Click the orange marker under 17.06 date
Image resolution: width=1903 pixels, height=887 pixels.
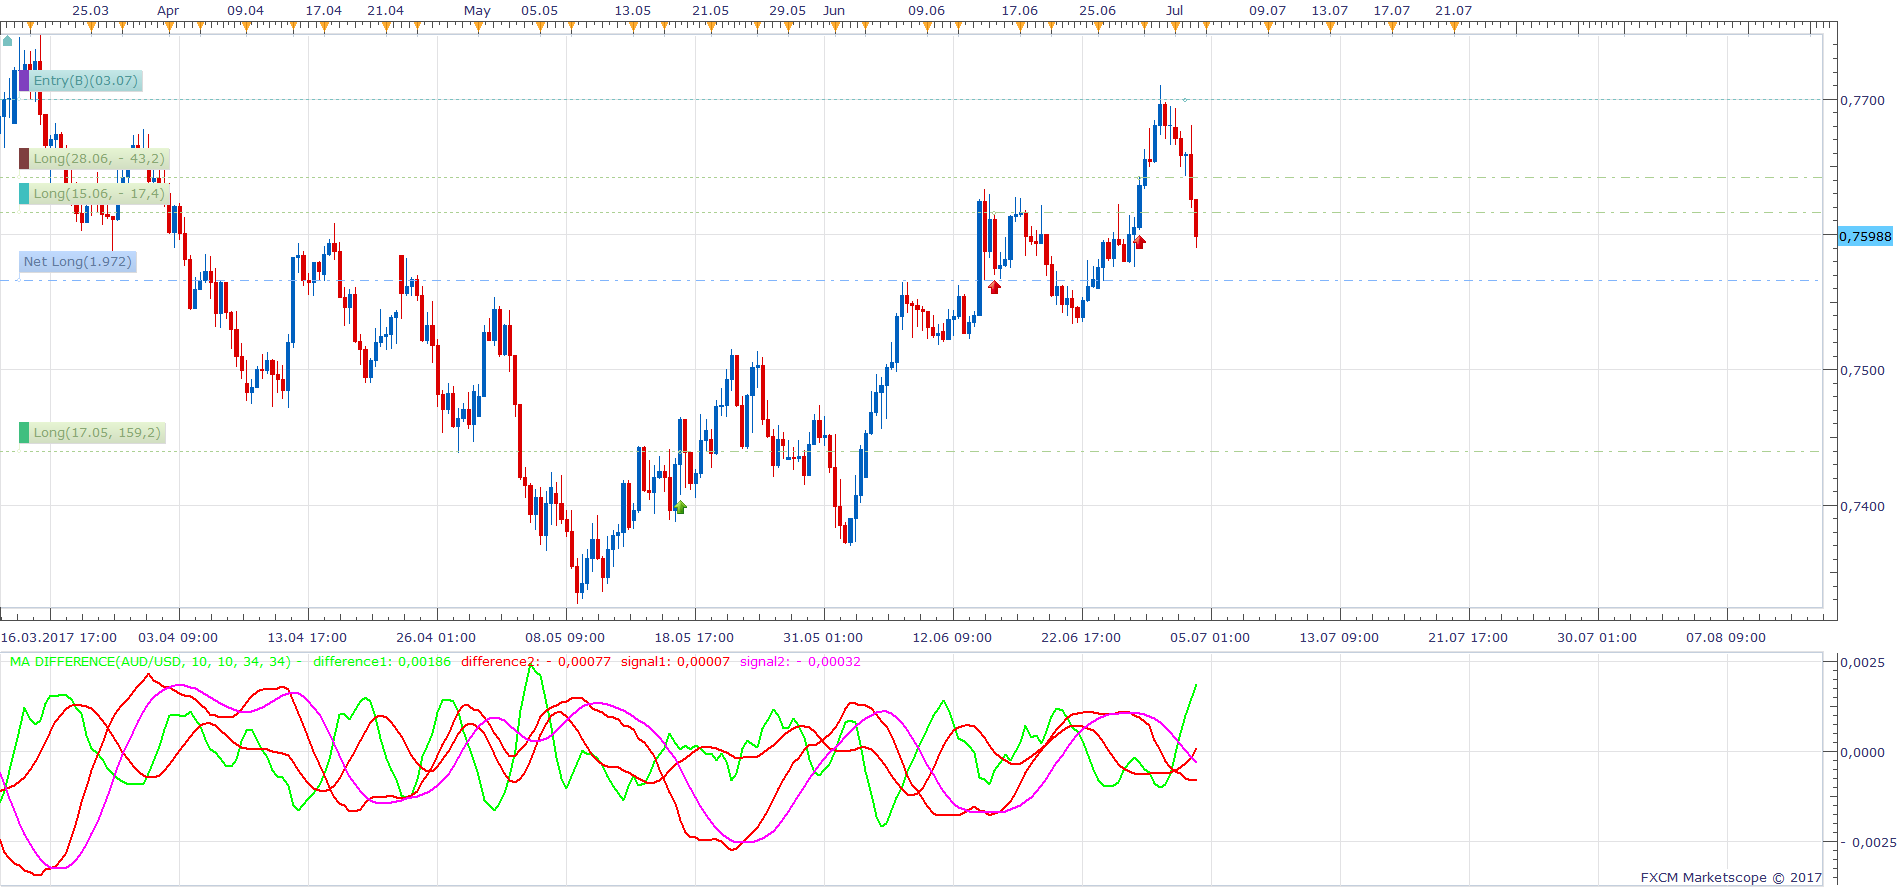point(1020,28)
